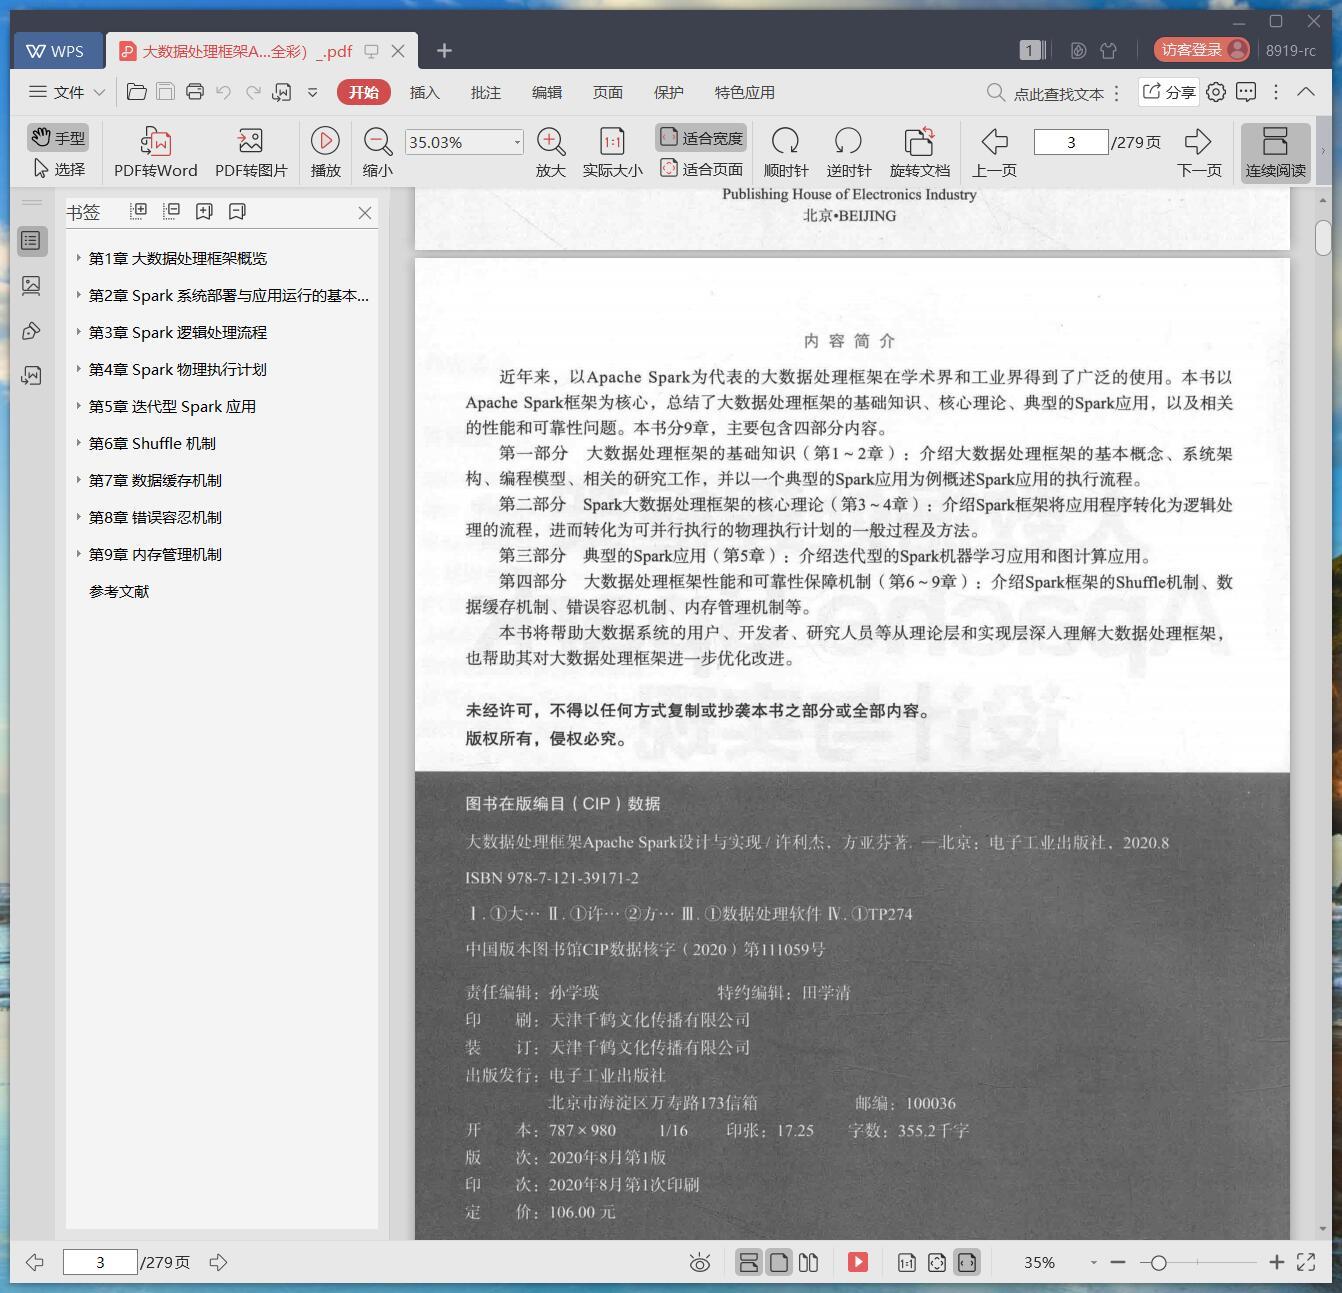The height and width of the screenshot is (1293, 1342).
Task: Set view to 实际大小
Action: click(x=612, y=152)
